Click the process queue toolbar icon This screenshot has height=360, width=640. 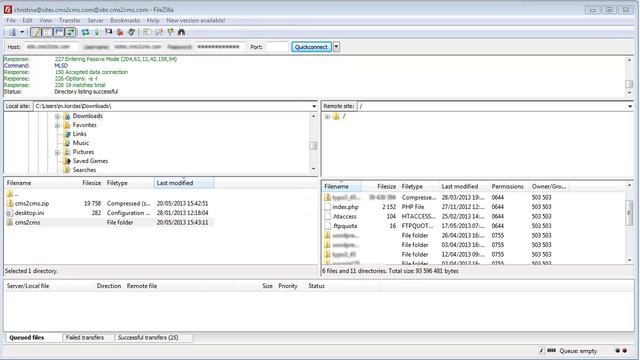97,32
